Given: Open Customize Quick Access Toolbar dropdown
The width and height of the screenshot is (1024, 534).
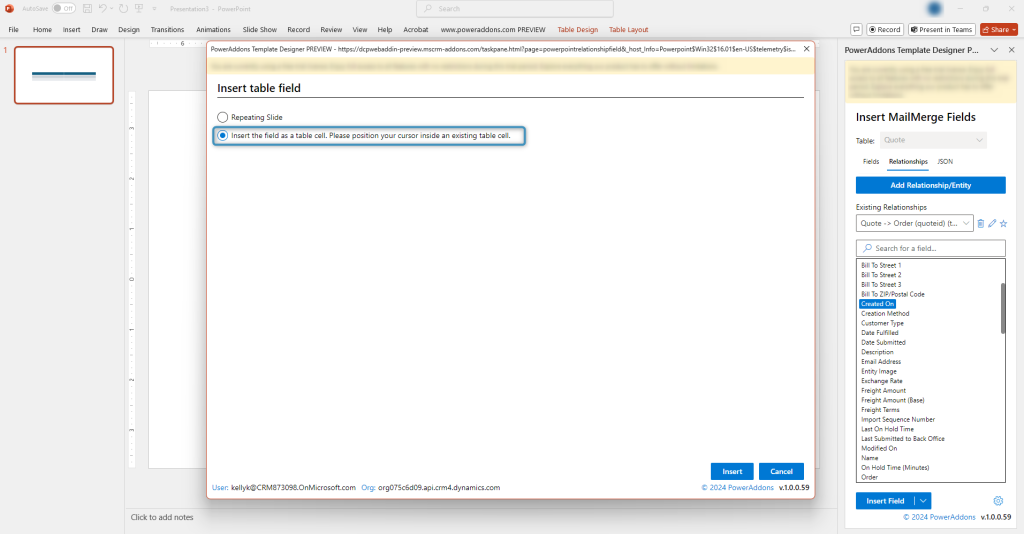Looking at the screenshot, I should click(155, 8).
